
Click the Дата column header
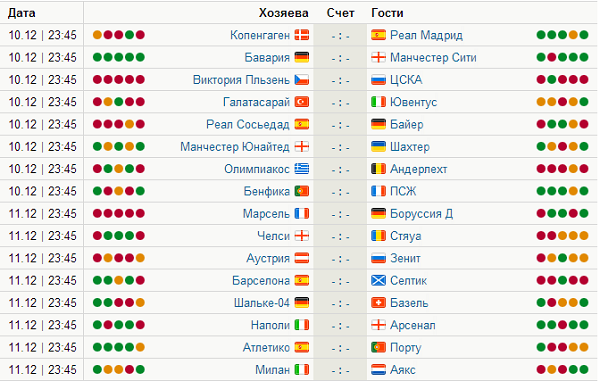coord(22,13)
